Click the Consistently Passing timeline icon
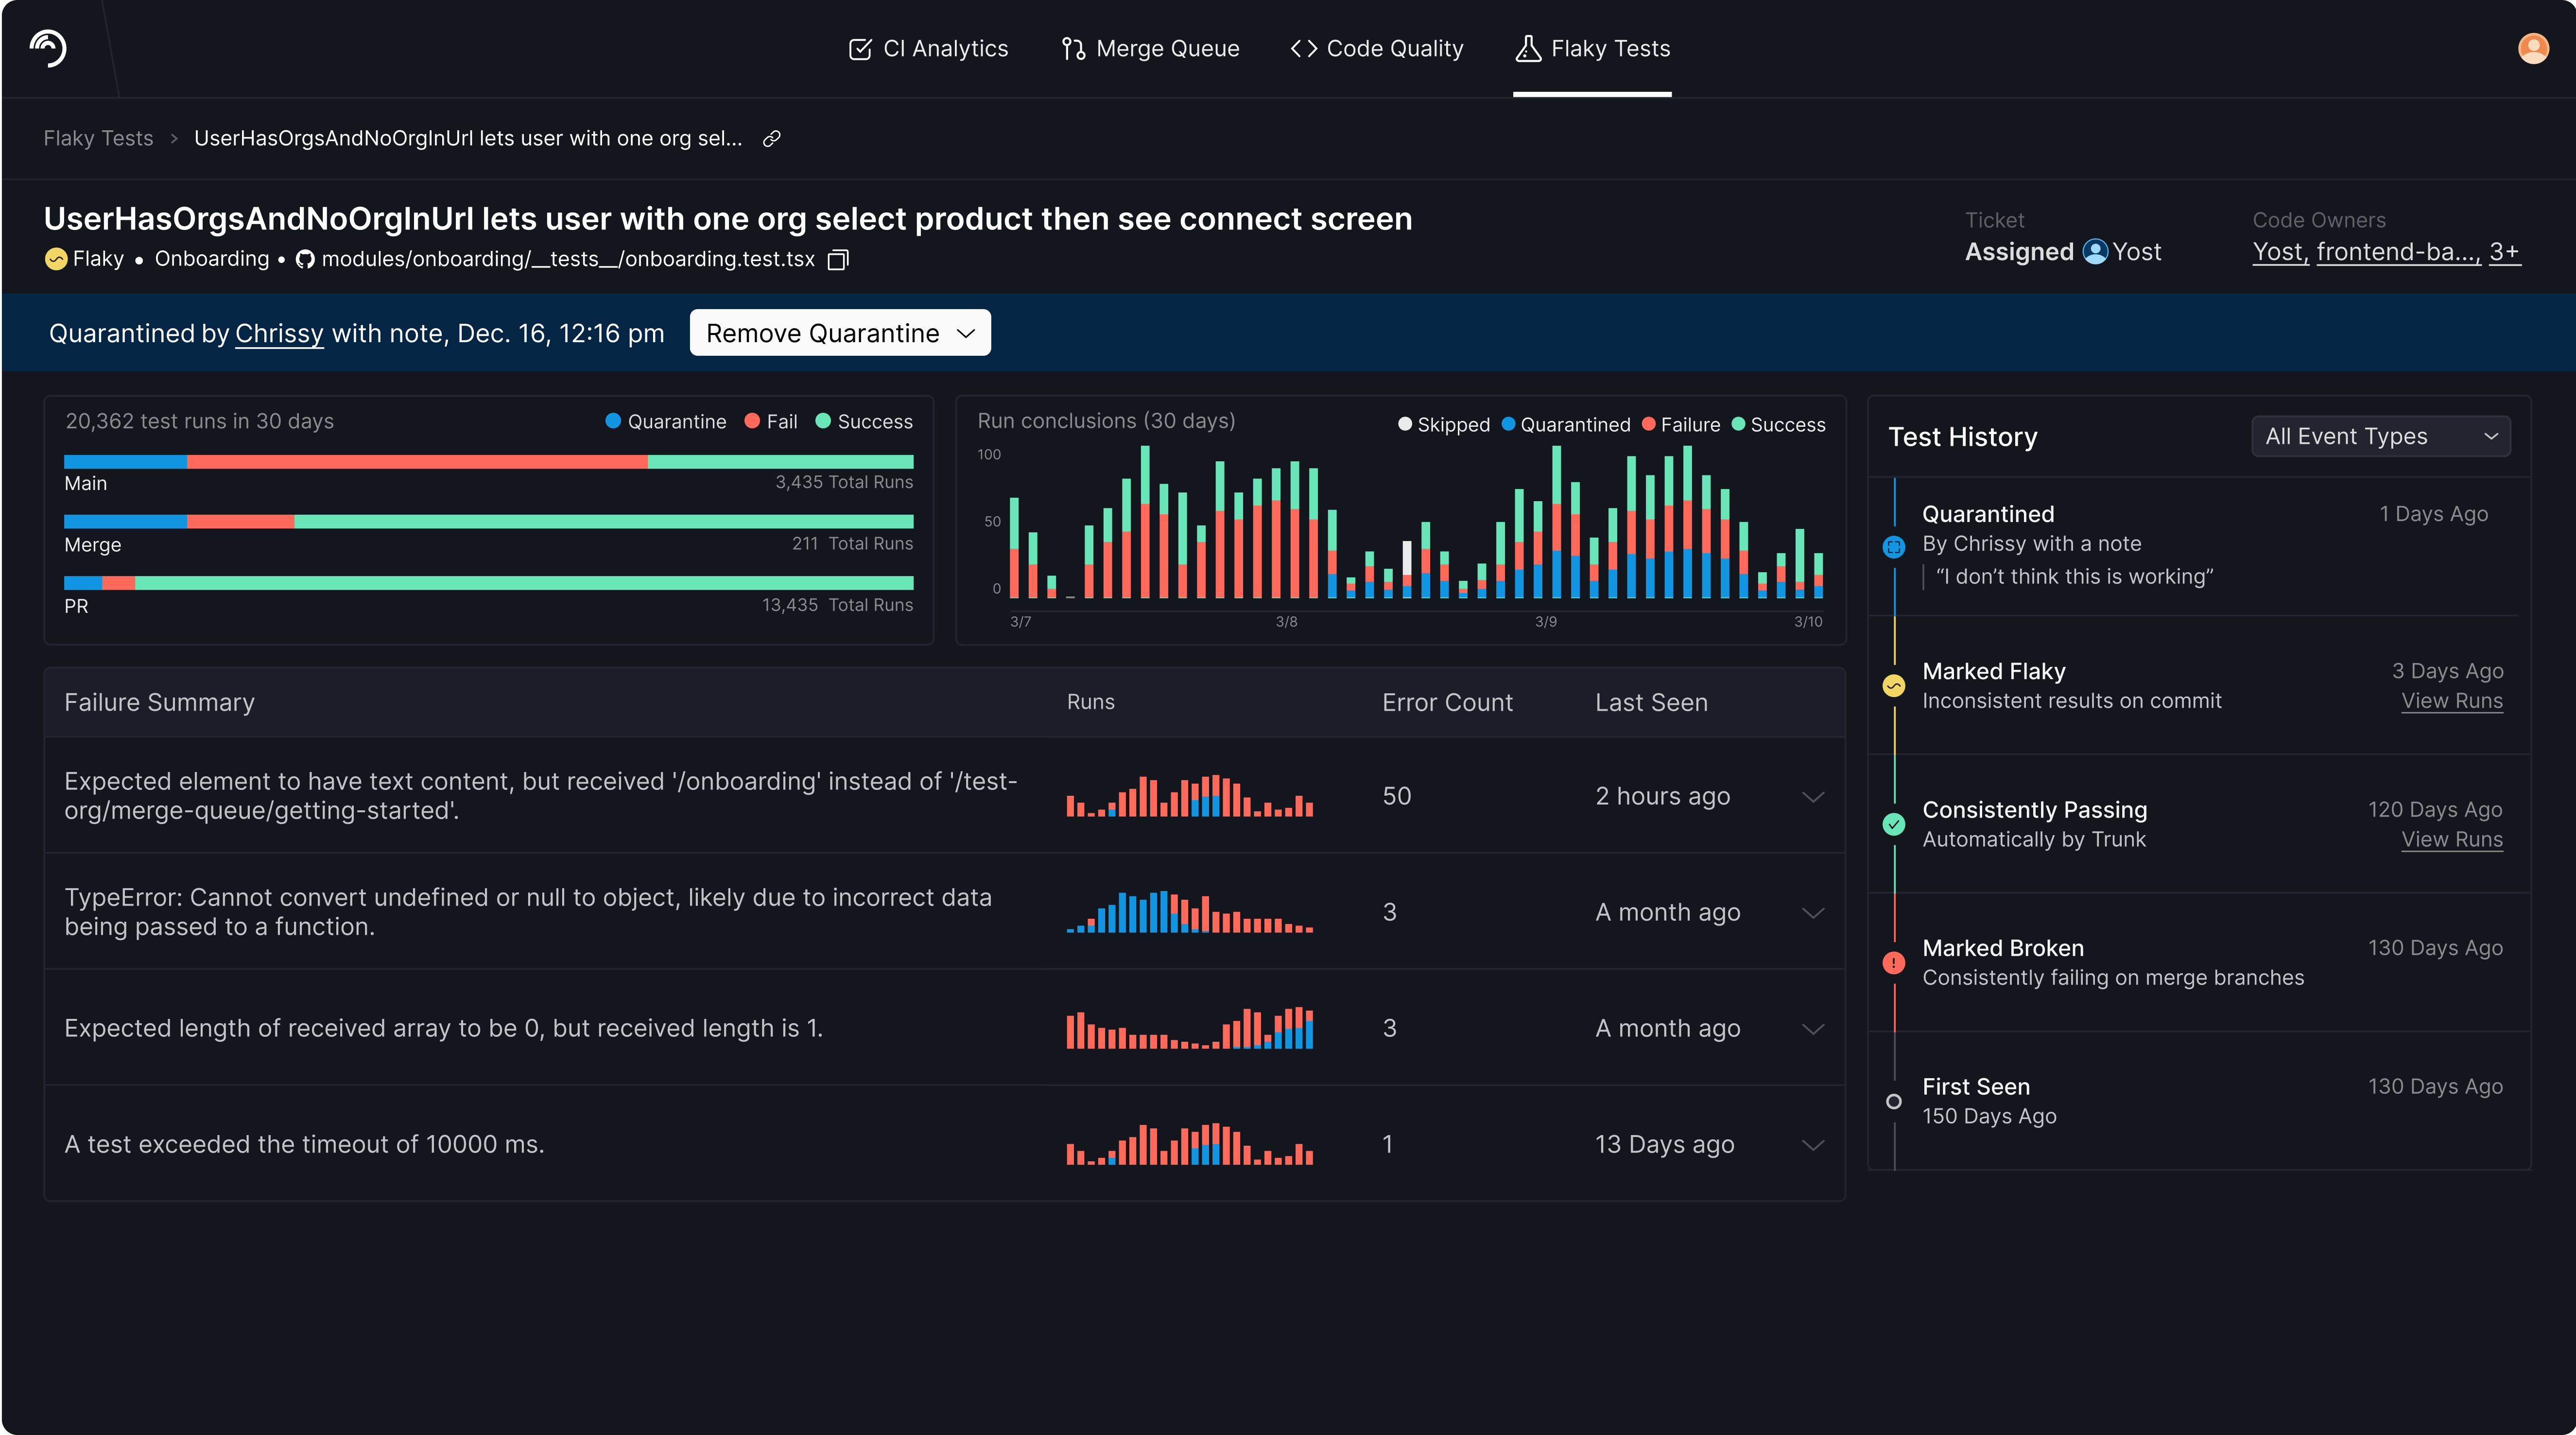The image size is (2576, 1435). tap(1894, 824)
